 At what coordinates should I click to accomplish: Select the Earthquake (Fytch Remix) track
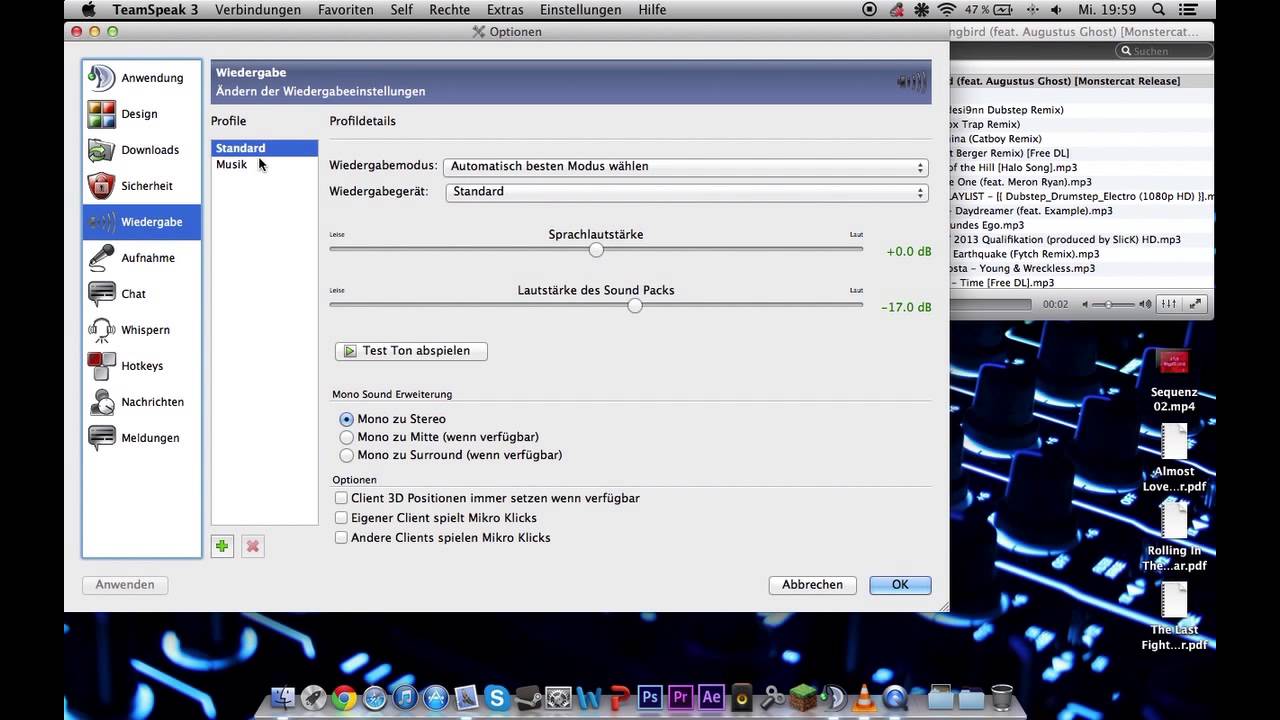click(1082, 254)
